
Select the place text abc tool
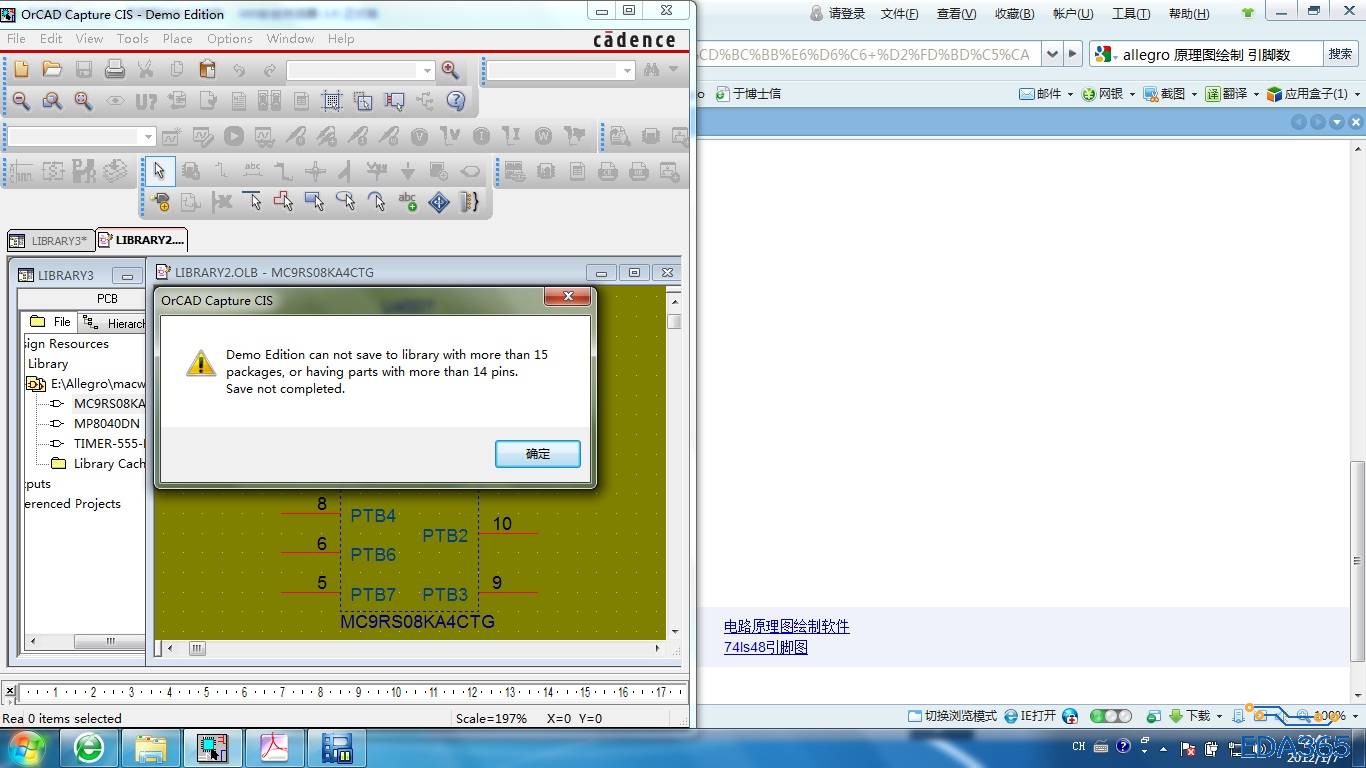tap(407, 201)
